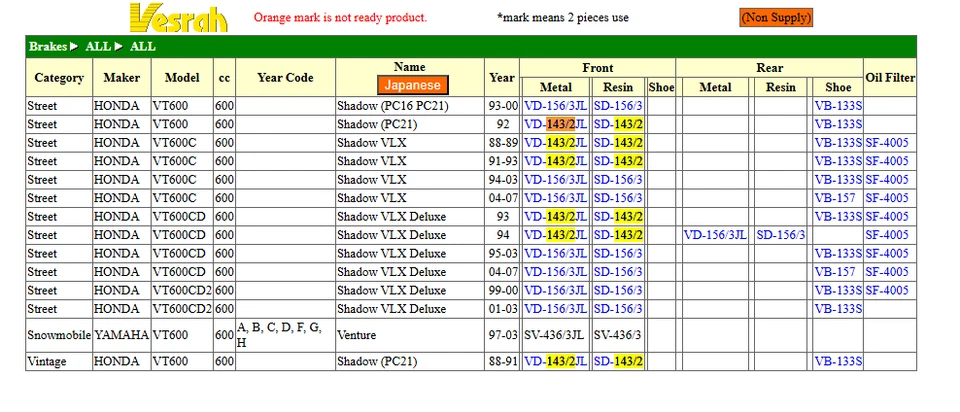Viewport: 960px width, 412px height.
Task: Click the Year Code column header
Action: 285,77
